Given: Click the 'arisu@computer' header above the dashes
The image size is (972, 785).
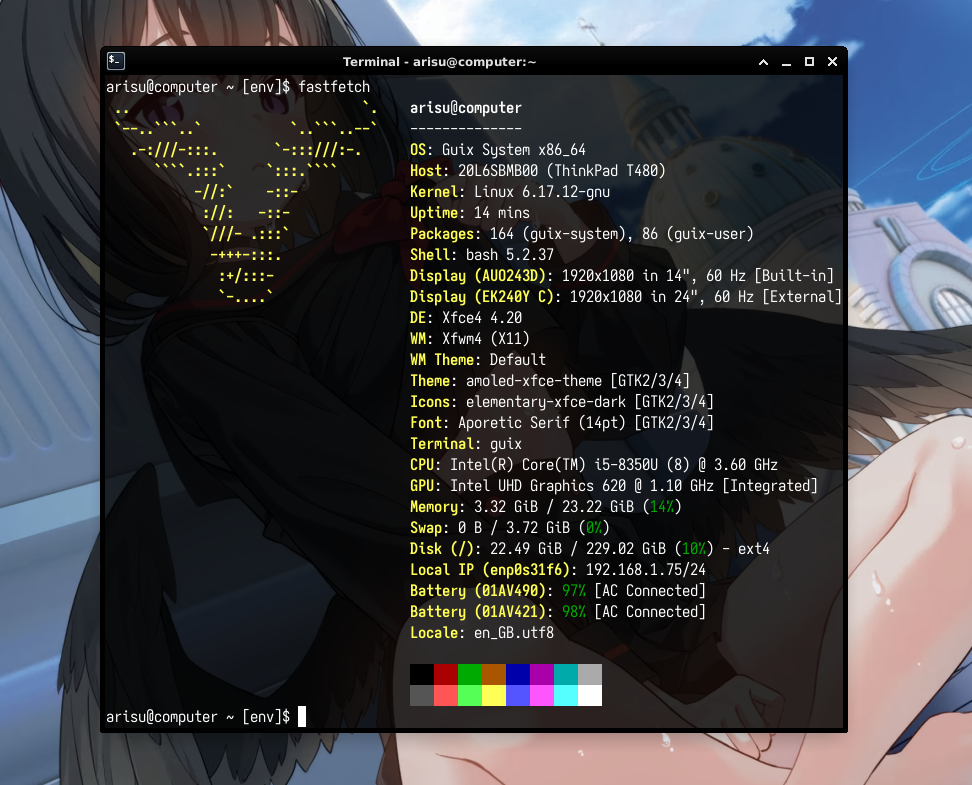Looking at the screenshot, I should [x=466, y=108].
